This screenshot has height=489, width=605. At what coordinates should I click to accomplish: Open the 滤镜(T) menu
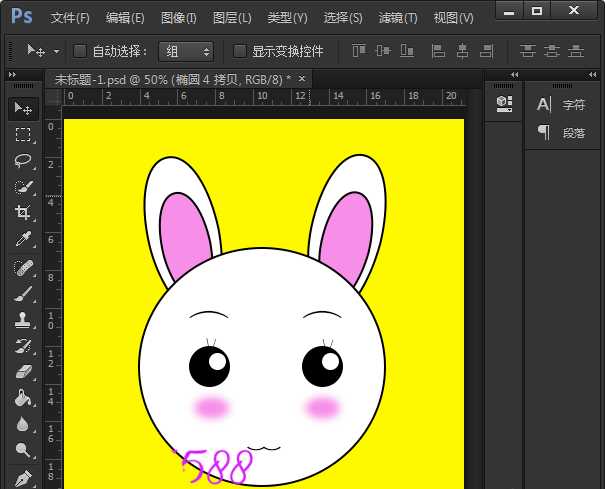coord(398,18)
